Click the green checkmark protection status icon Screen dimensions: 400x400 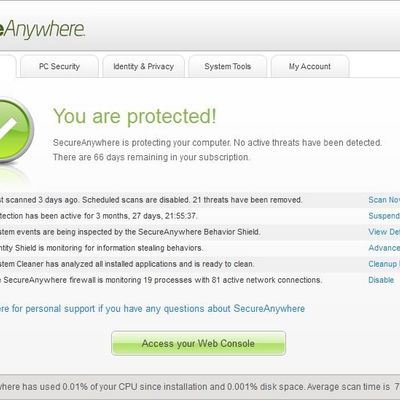pyautogui.click(x=15, y=130)
